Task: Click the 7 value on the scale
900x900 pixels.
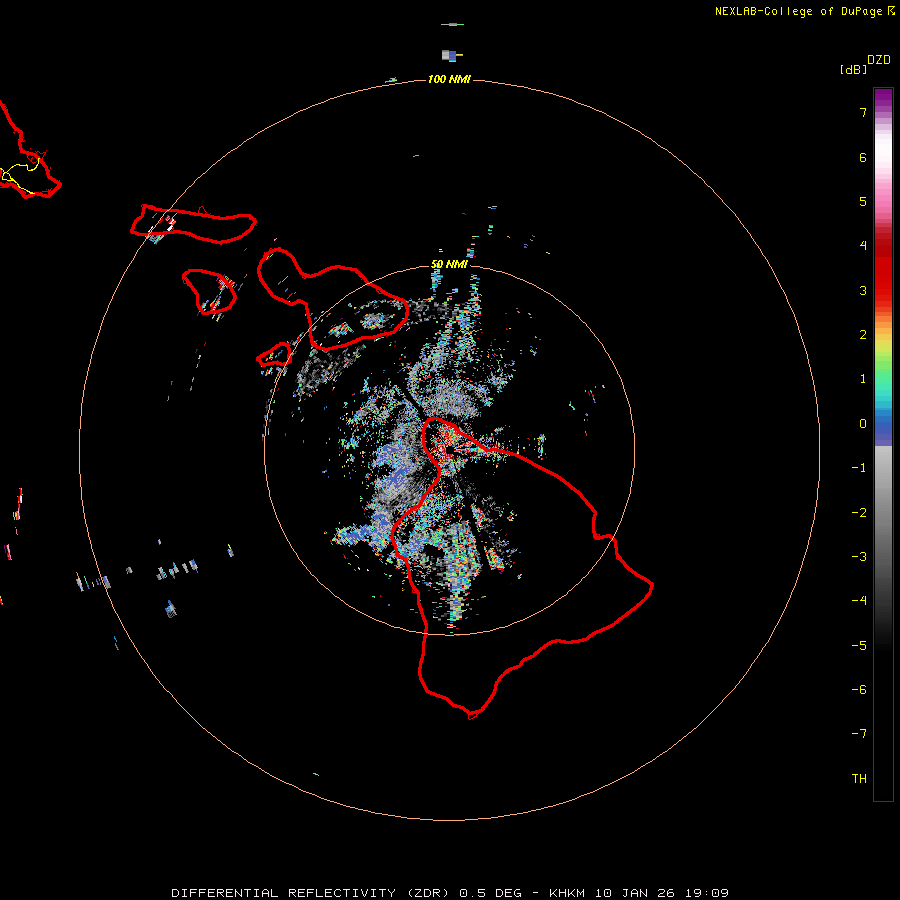Action: pyautogui.click(x=863, y=112)
